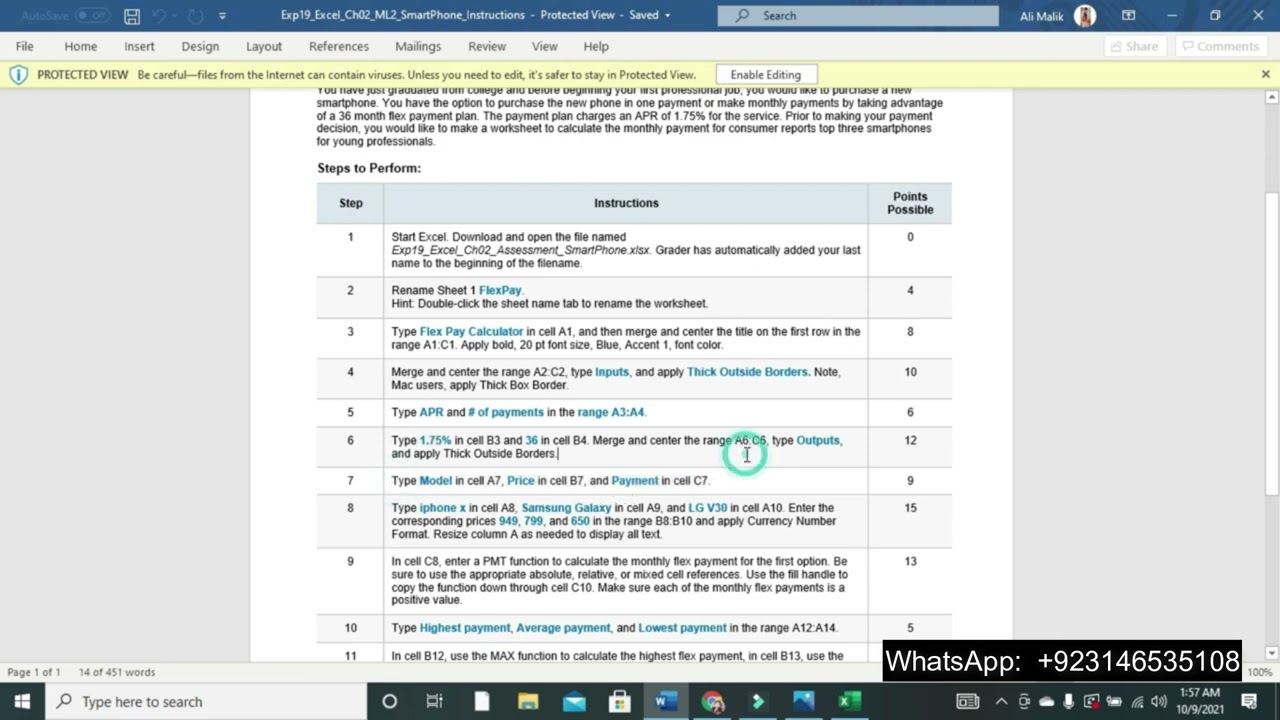Click the taskbar 'Type here to search' box
1280x720 pixels.
(206, 701)
